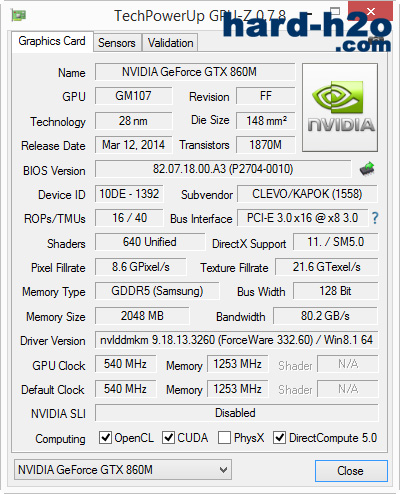
Task: Toggle the DirectCompute 5.0 checkbox
Action: pos(279,437)
